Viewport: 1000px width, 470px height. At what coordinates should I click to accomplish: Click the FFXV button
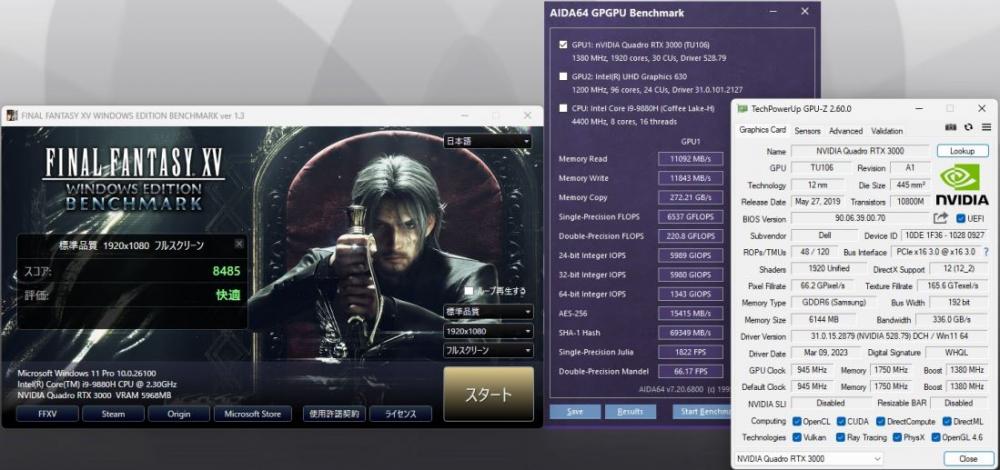click(x=48, y=414)
